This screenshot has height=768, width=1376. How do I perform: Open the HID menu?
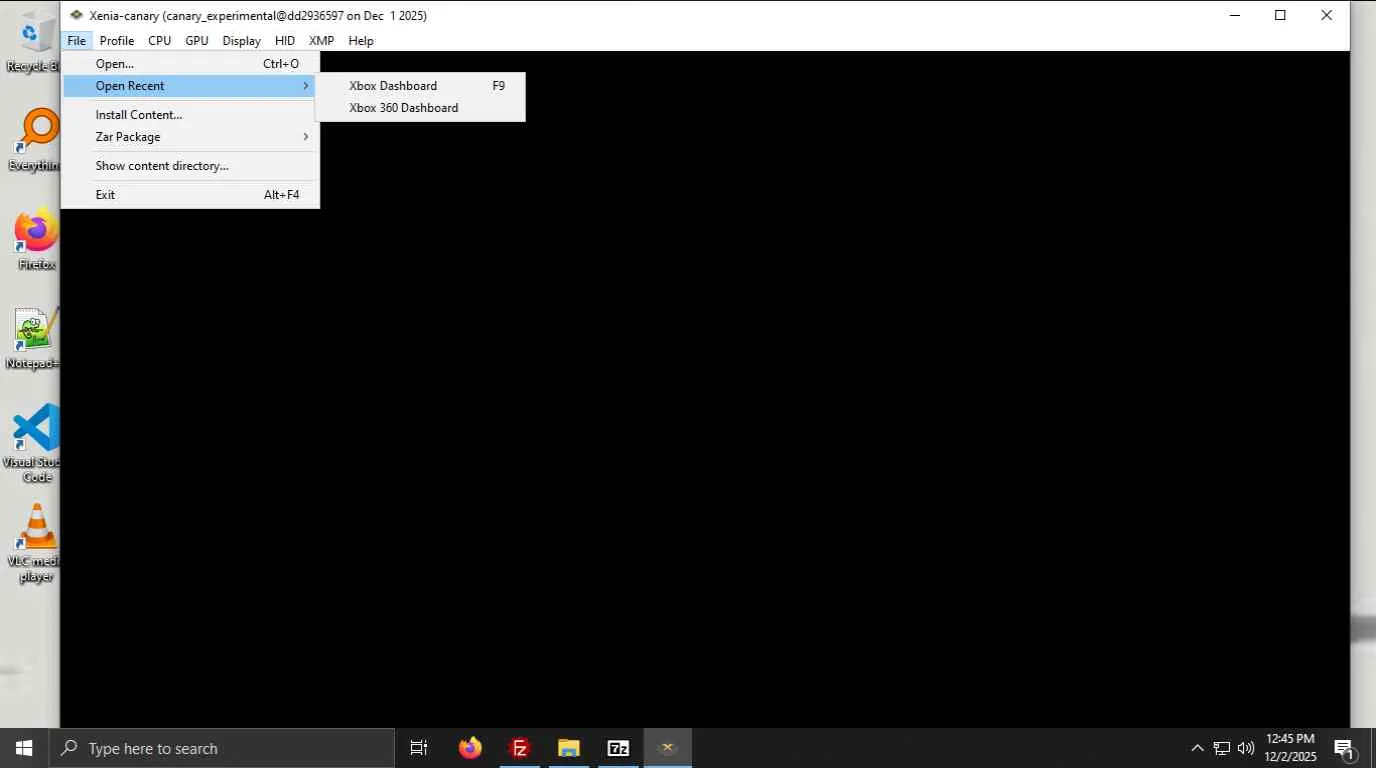pos(285,41)
